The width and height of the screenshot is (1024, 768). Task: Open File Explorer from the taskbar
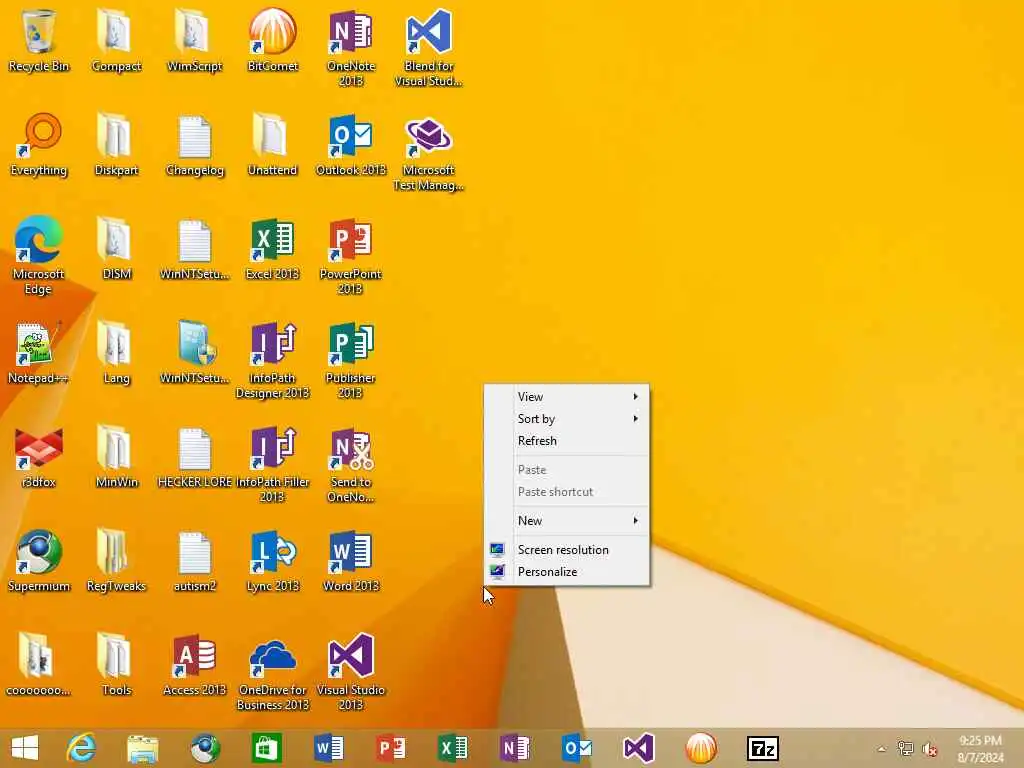coord(142,748)
